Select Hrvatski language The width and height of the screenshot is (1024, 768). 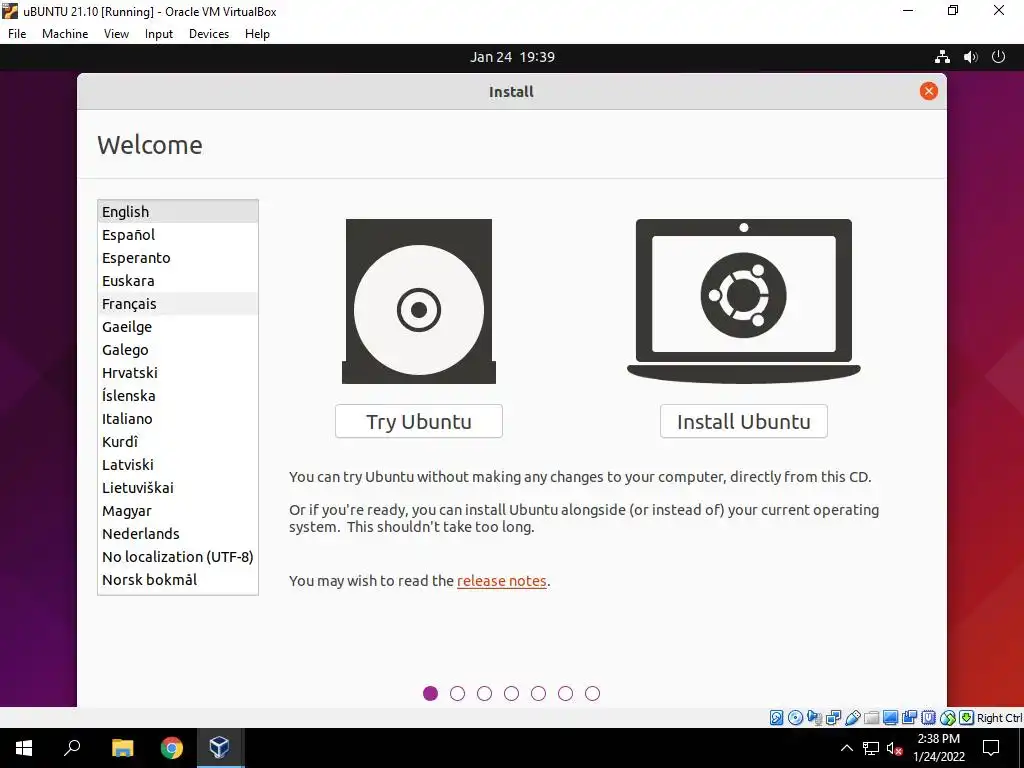pyautogui.click(x=178, y=372)
